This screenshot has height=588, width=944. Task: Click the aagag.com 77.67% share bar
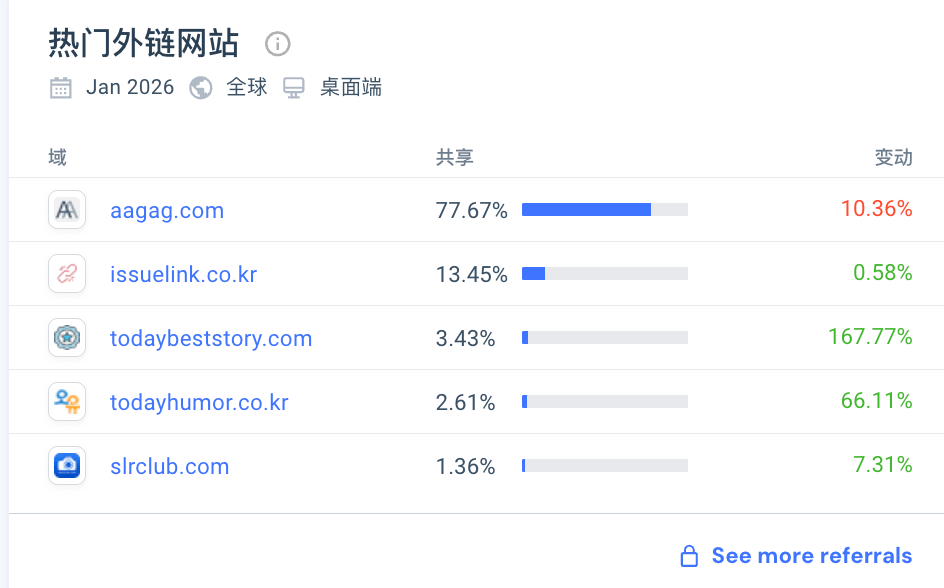point(604,210)
